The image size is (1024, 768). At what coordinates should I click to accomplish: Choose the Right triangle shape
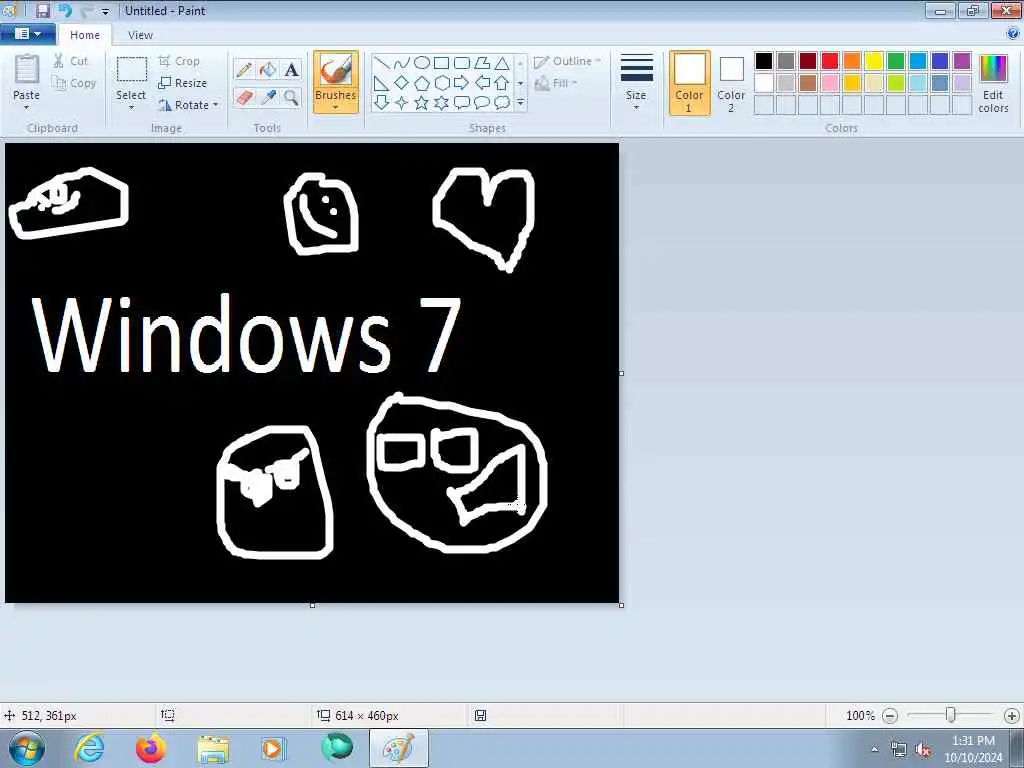coord(382,83)
